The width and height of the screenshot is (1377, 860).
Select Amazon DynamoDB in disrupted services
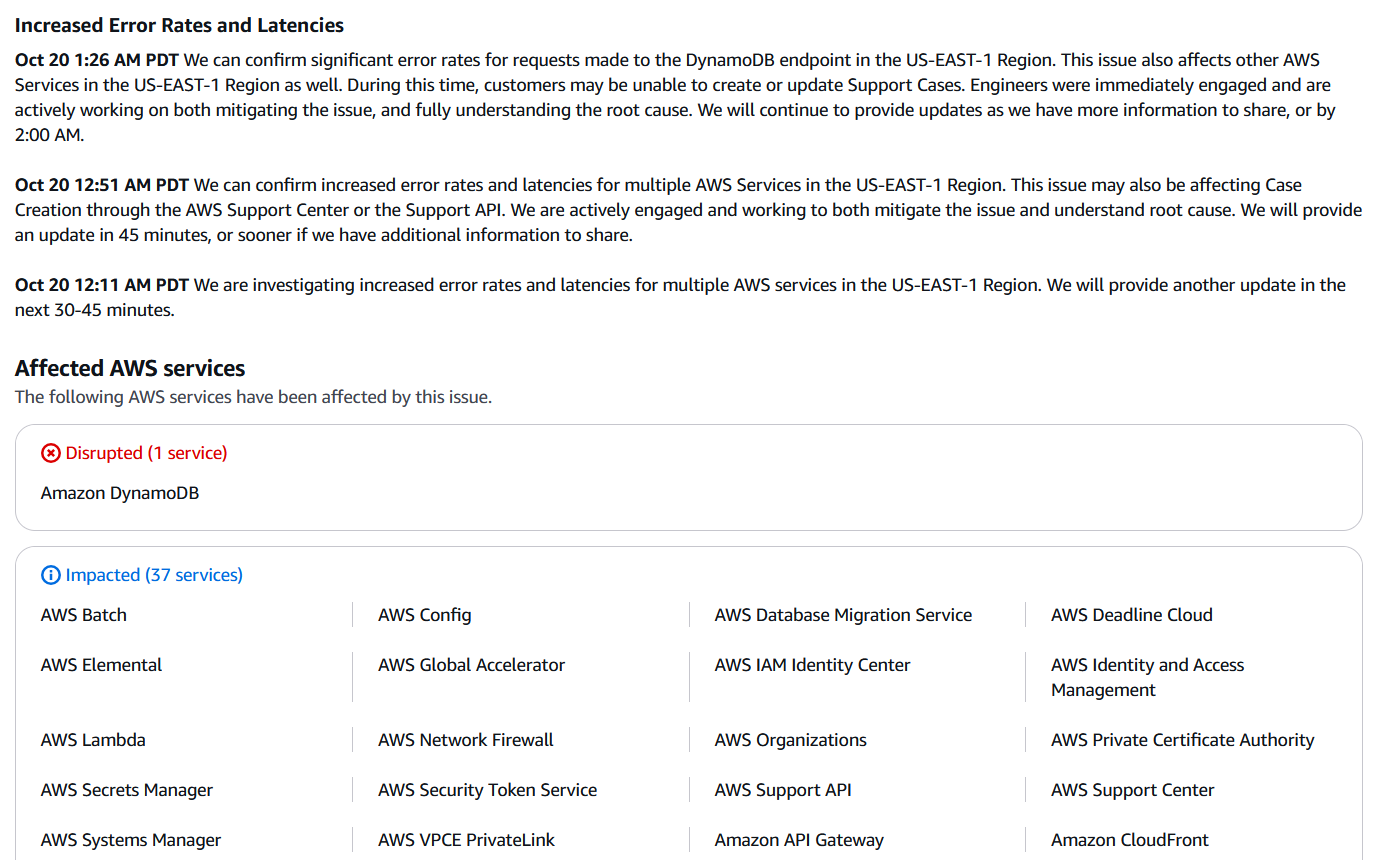click(120, 493)
